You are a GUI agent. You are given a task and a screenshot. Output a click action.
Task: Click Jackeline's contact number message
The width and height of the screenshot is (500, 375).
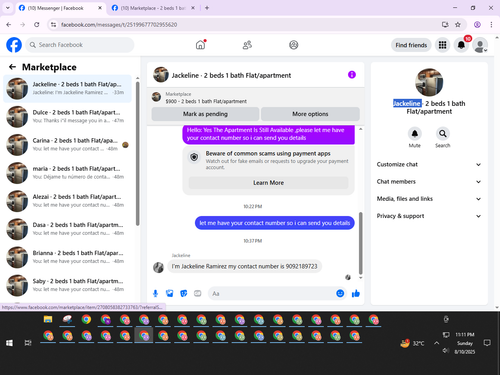(245, 266)
